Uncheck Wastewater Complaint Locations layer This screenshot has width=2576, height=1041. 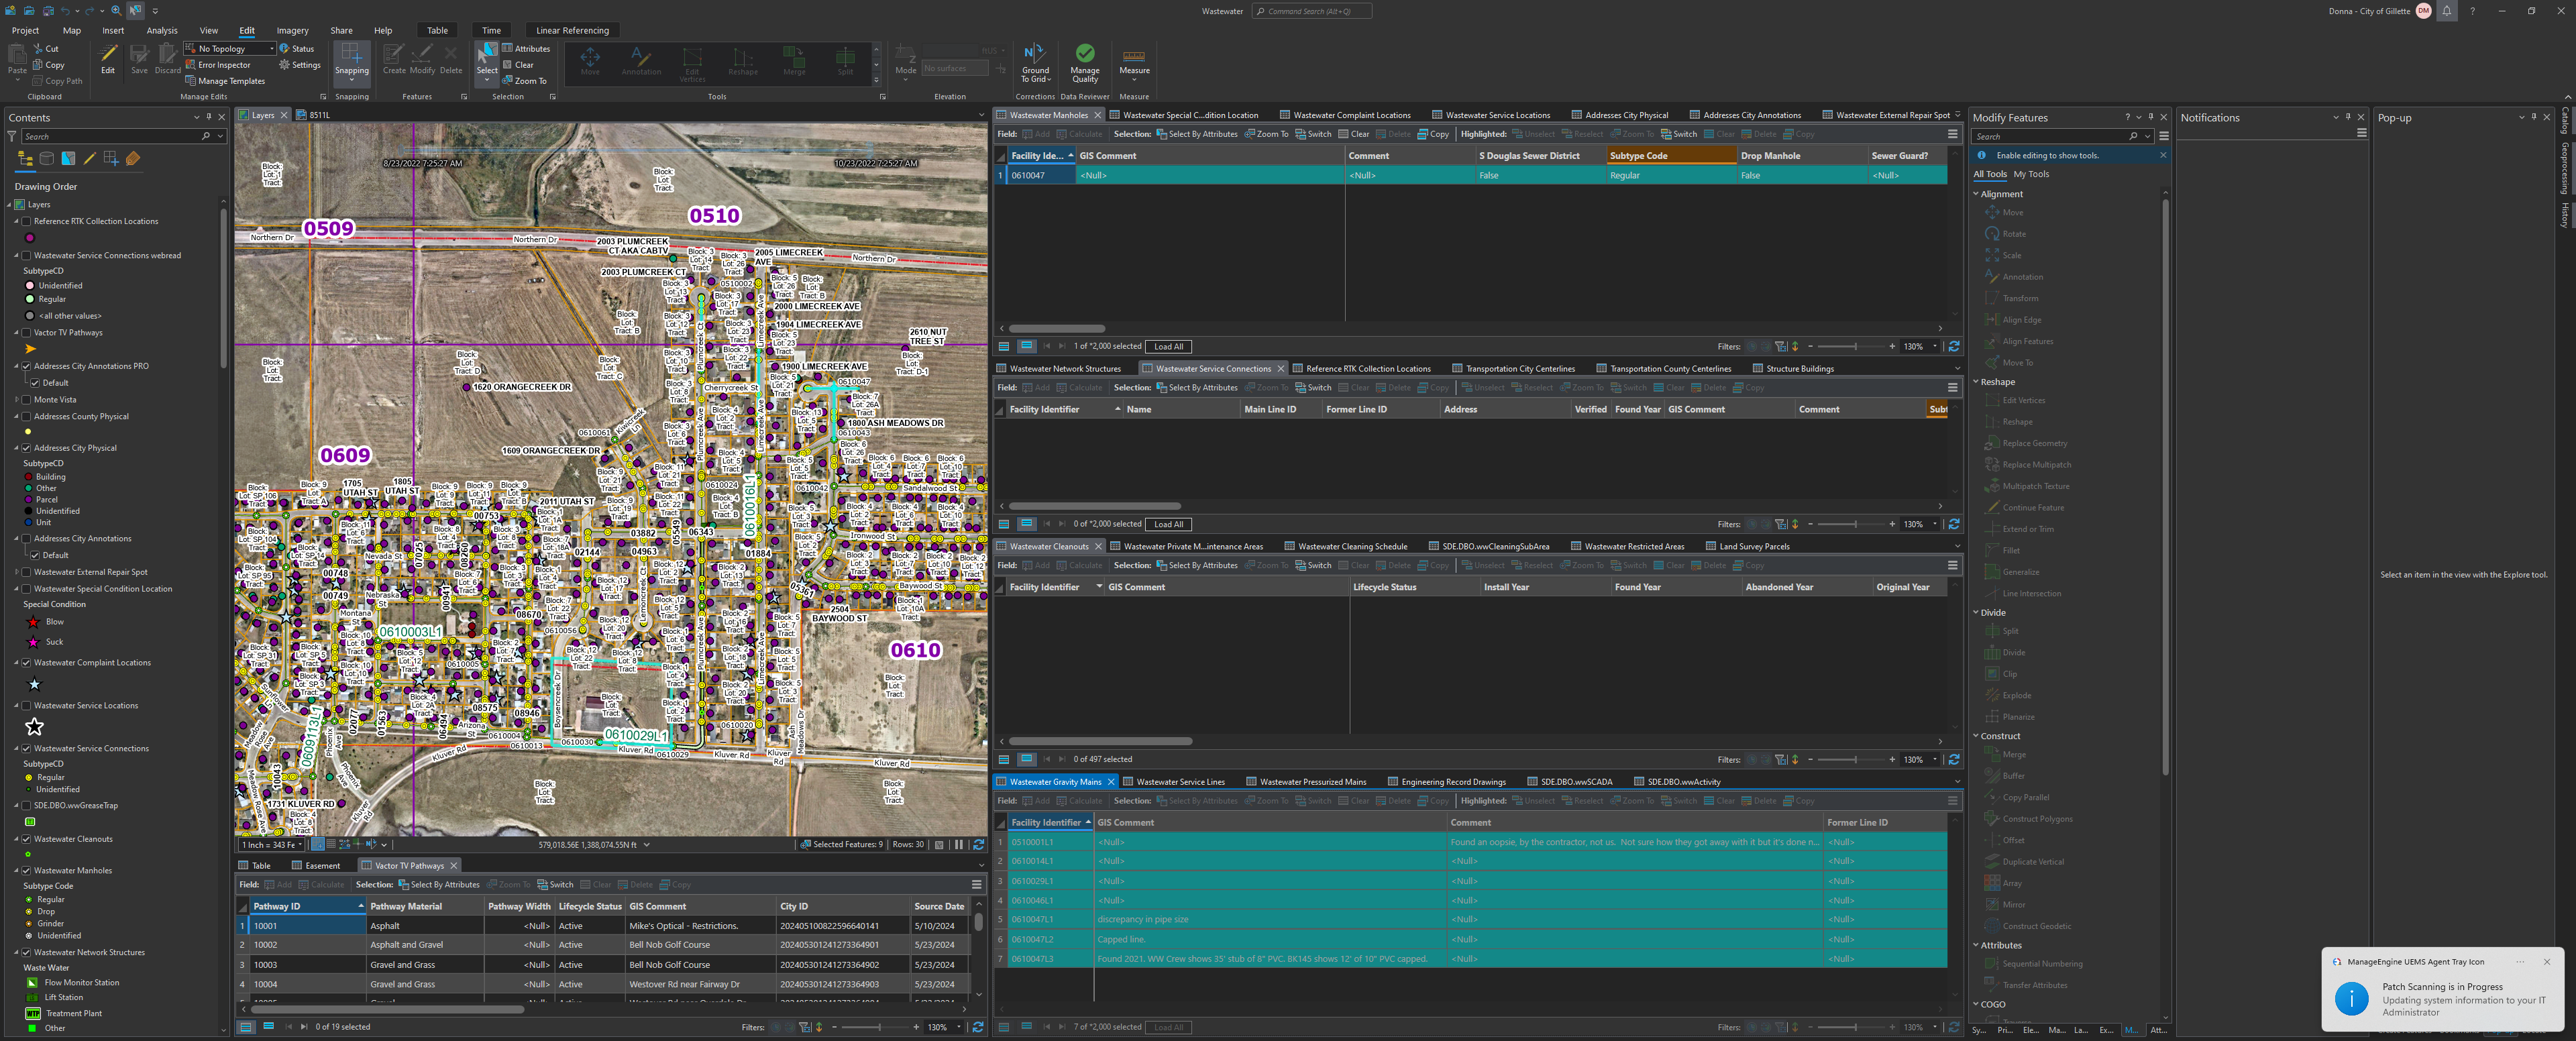(27, 663)
